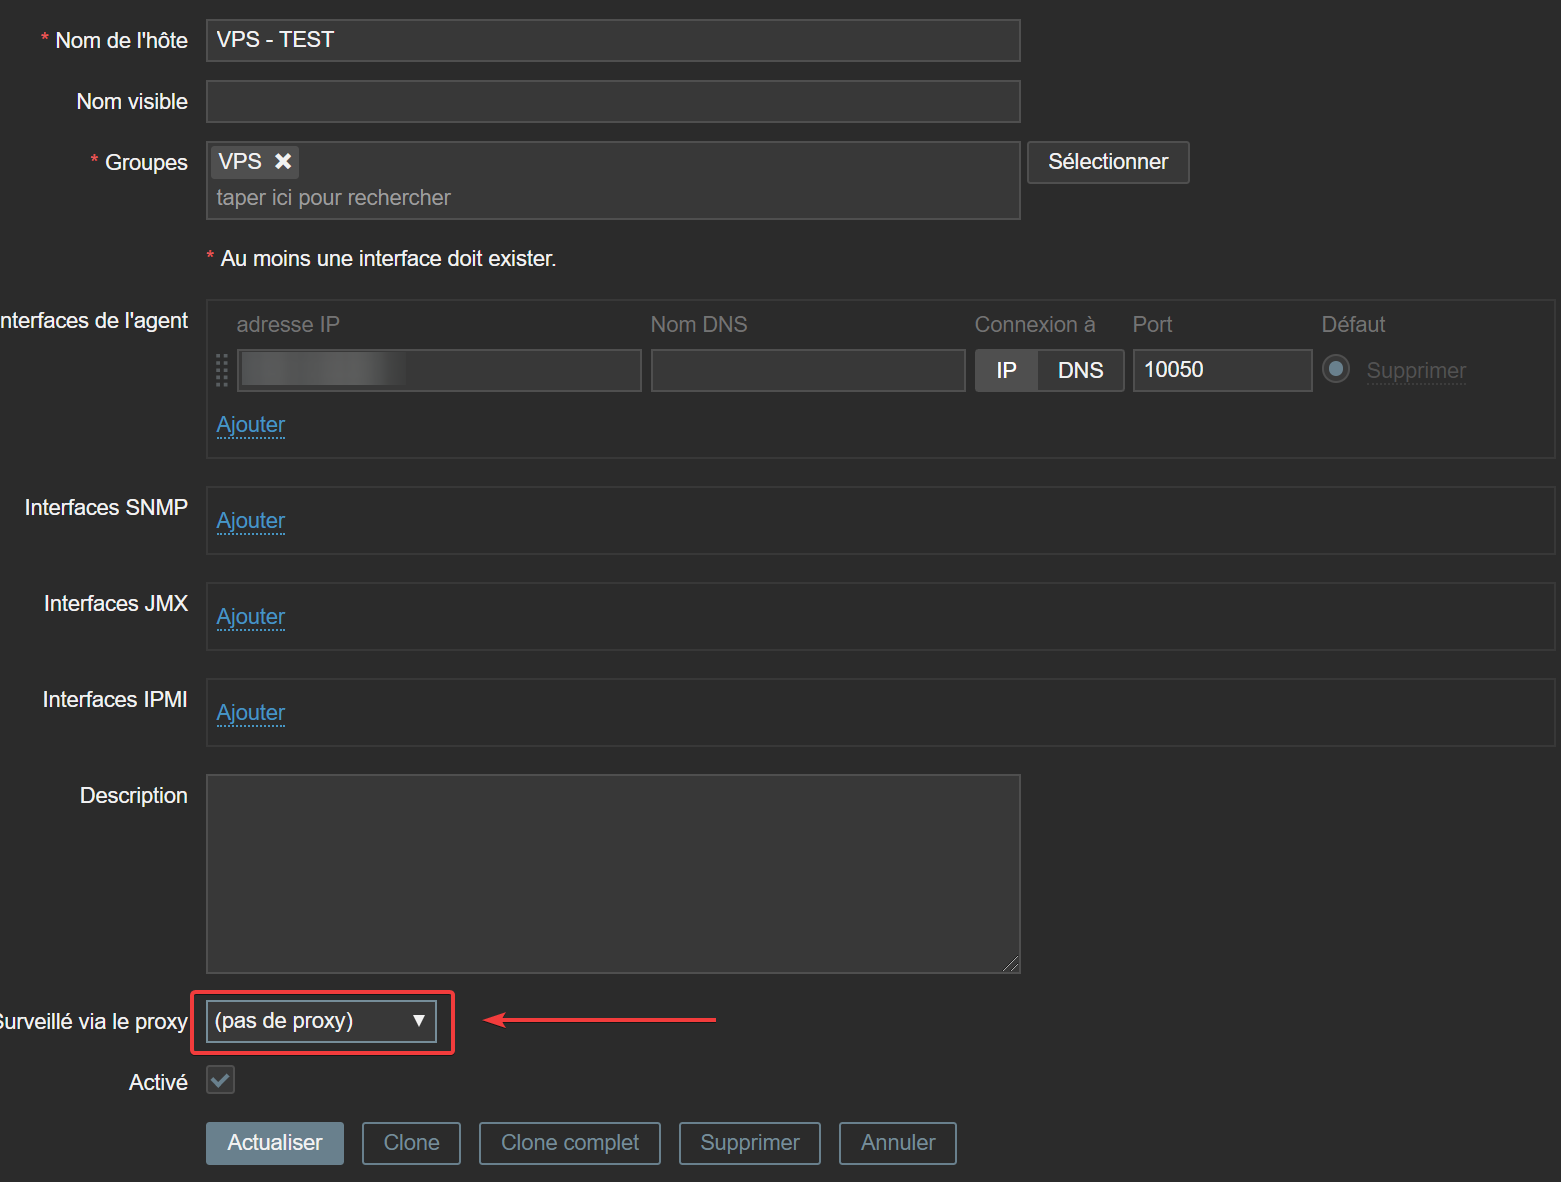Add an SNMP interface via Ajouter

click(251, 521)
